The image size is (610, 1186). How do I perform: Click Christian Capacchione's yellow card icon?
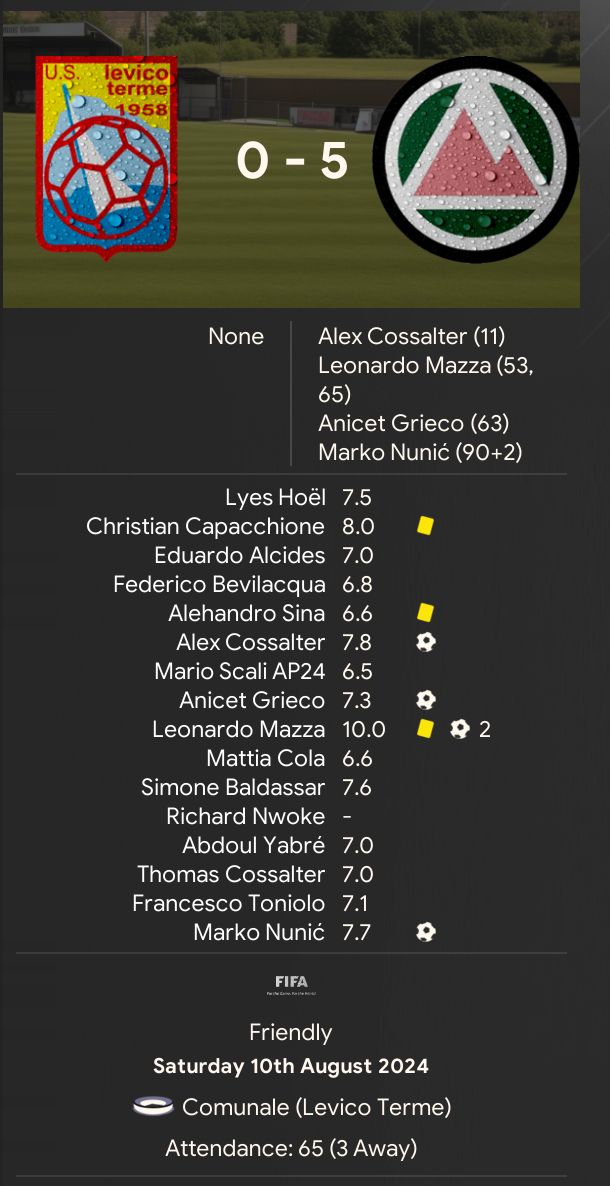point(425,526)
